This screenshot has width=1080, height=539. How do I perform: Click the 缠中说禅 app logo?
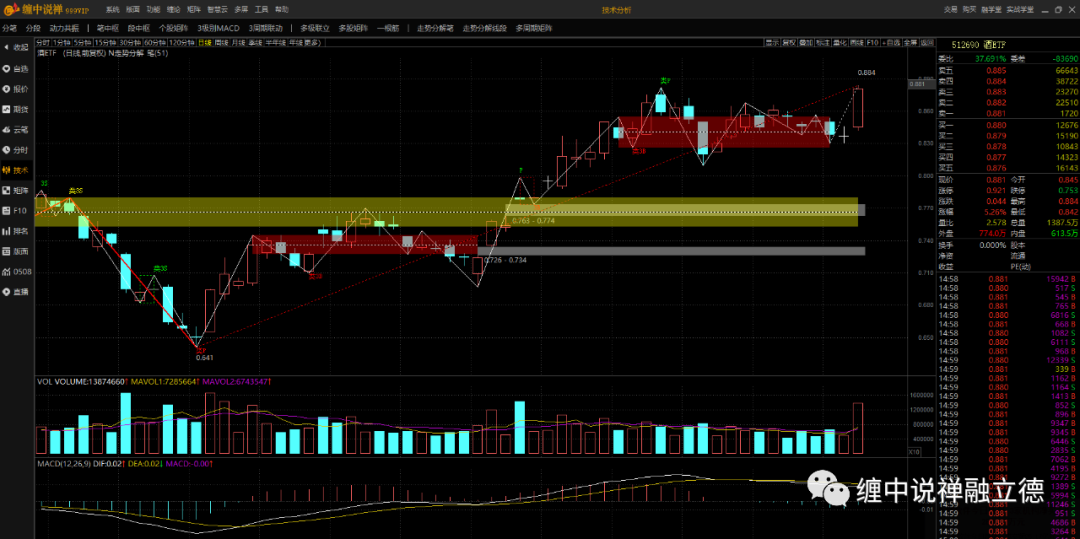tap(47, 10)
